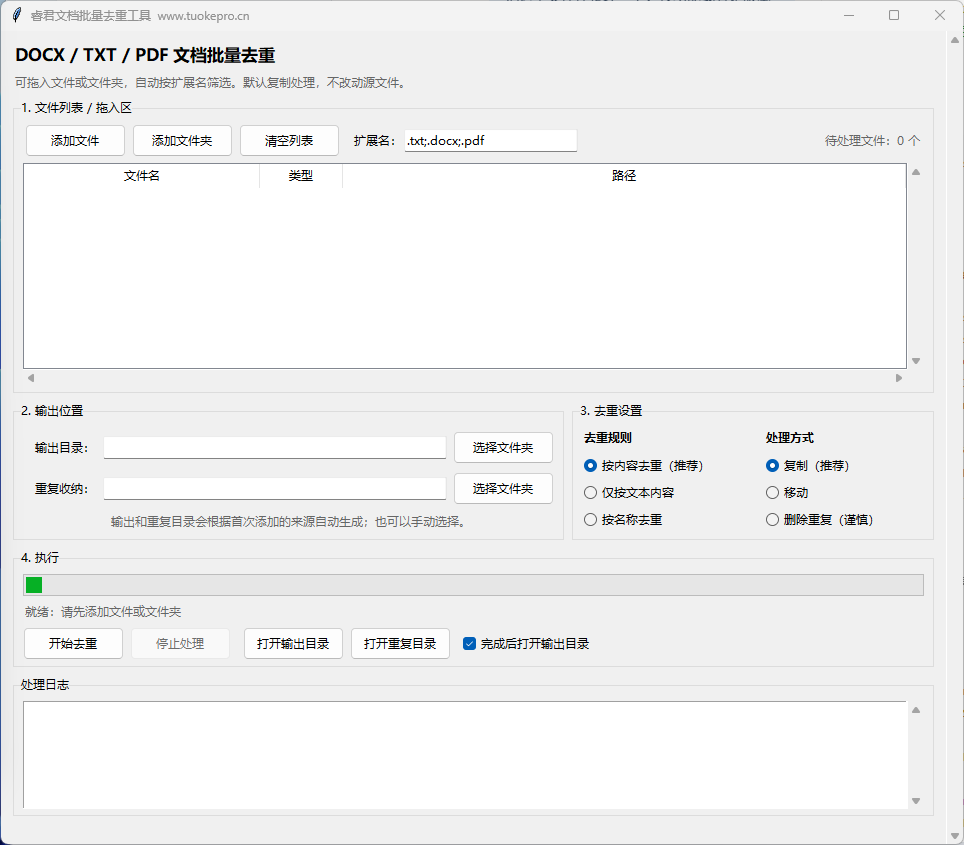Image resolution: width=964 pixels, height=845 pixels.
Task: Sort by the 类型 column header
Action: click(x=301, y=176)
